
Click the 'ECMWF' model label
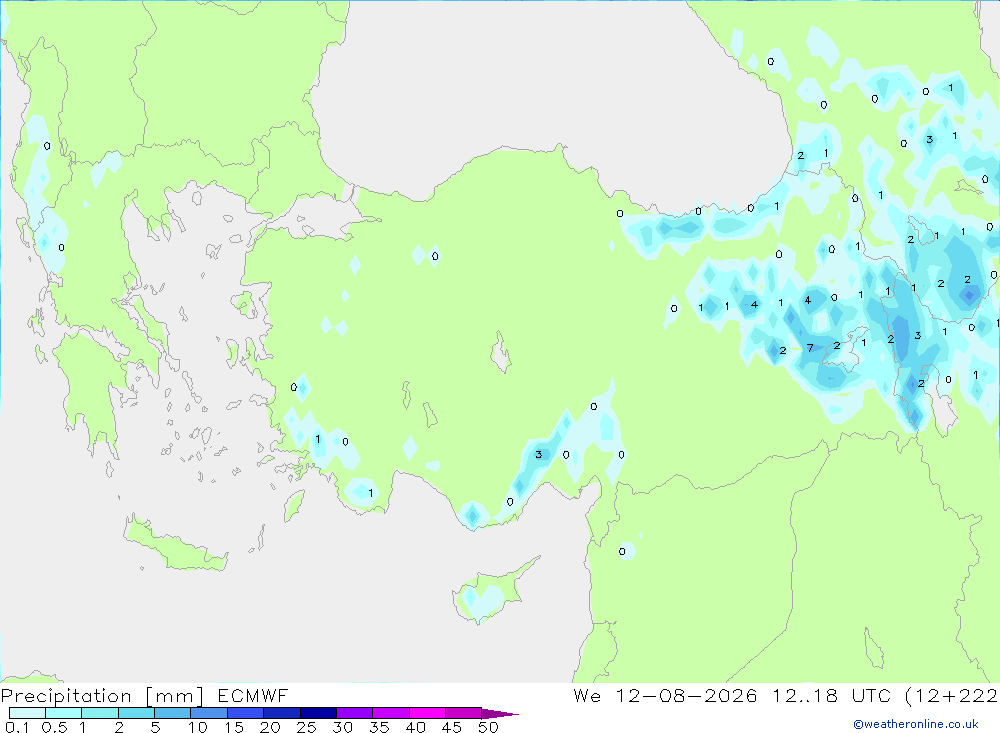[x=253, y=695]
